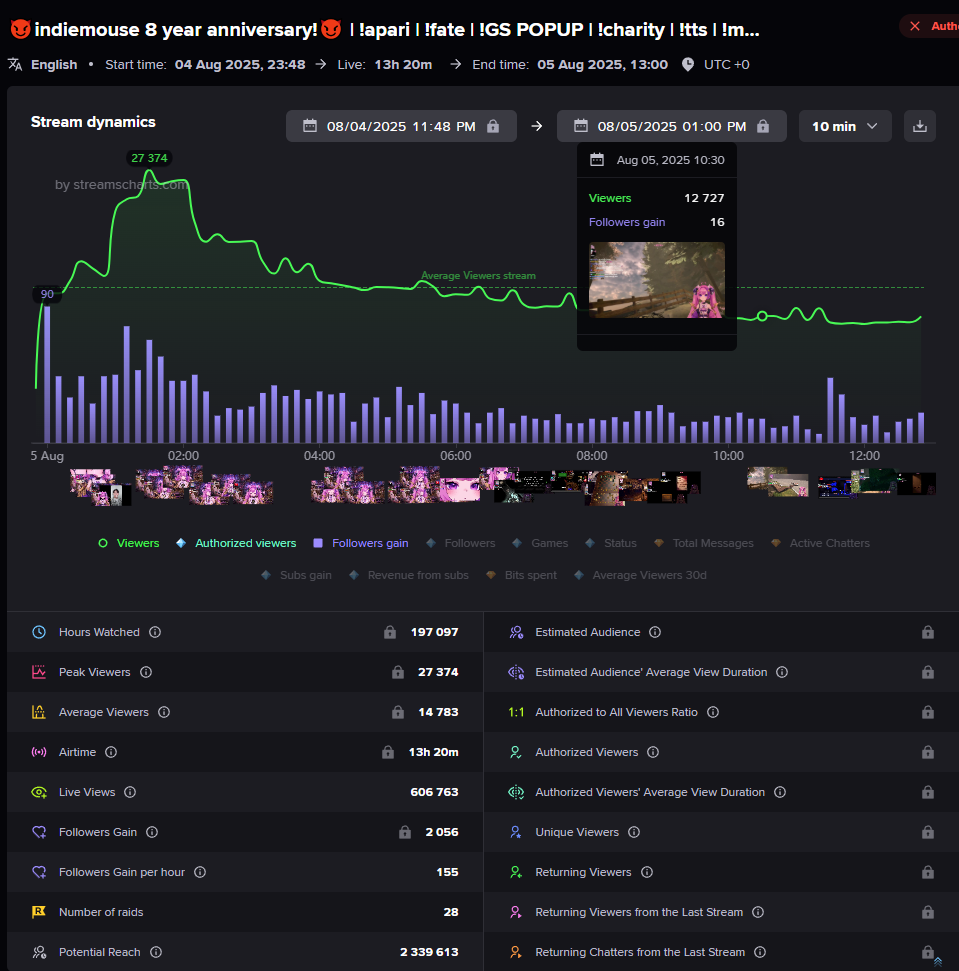The width and height of the screenshot is (959, 971).
Task: Open the tooltip stream preview thumbnail
Action: [x=657, y=280]
